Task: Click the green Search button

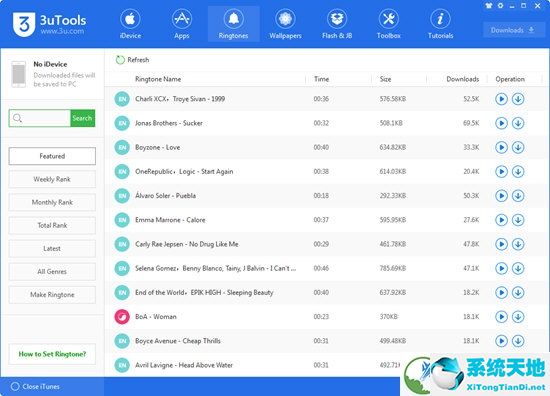Action: point(82,118)
